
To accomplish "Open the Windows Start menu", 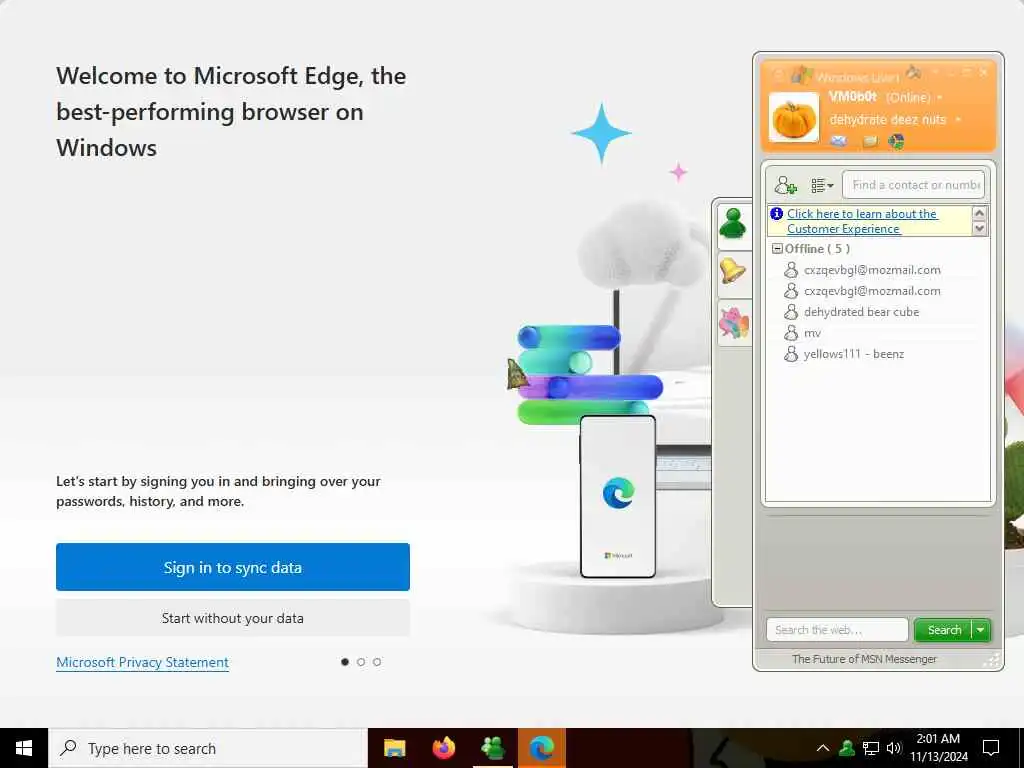I will pos(24,748).
